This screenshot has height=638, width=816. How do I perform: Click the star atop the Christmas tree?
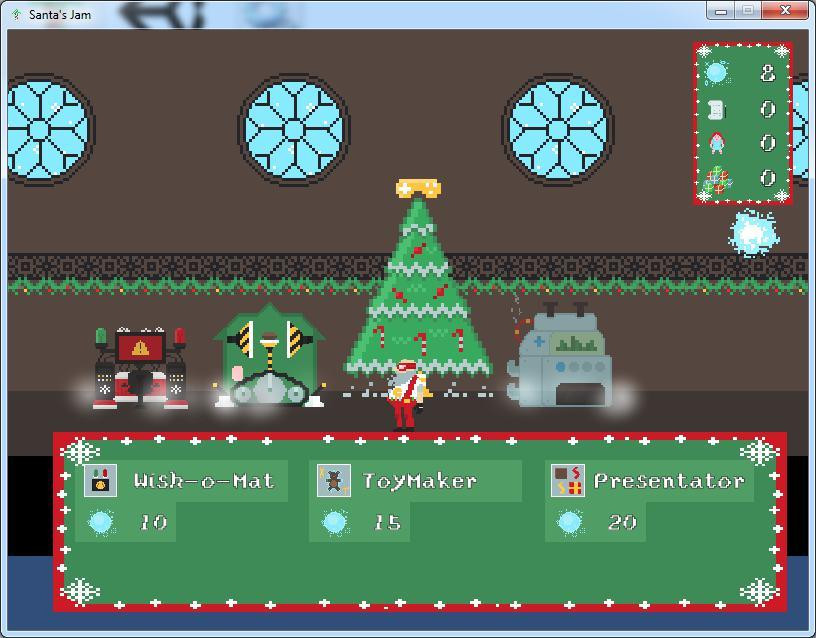click(420, 187)
